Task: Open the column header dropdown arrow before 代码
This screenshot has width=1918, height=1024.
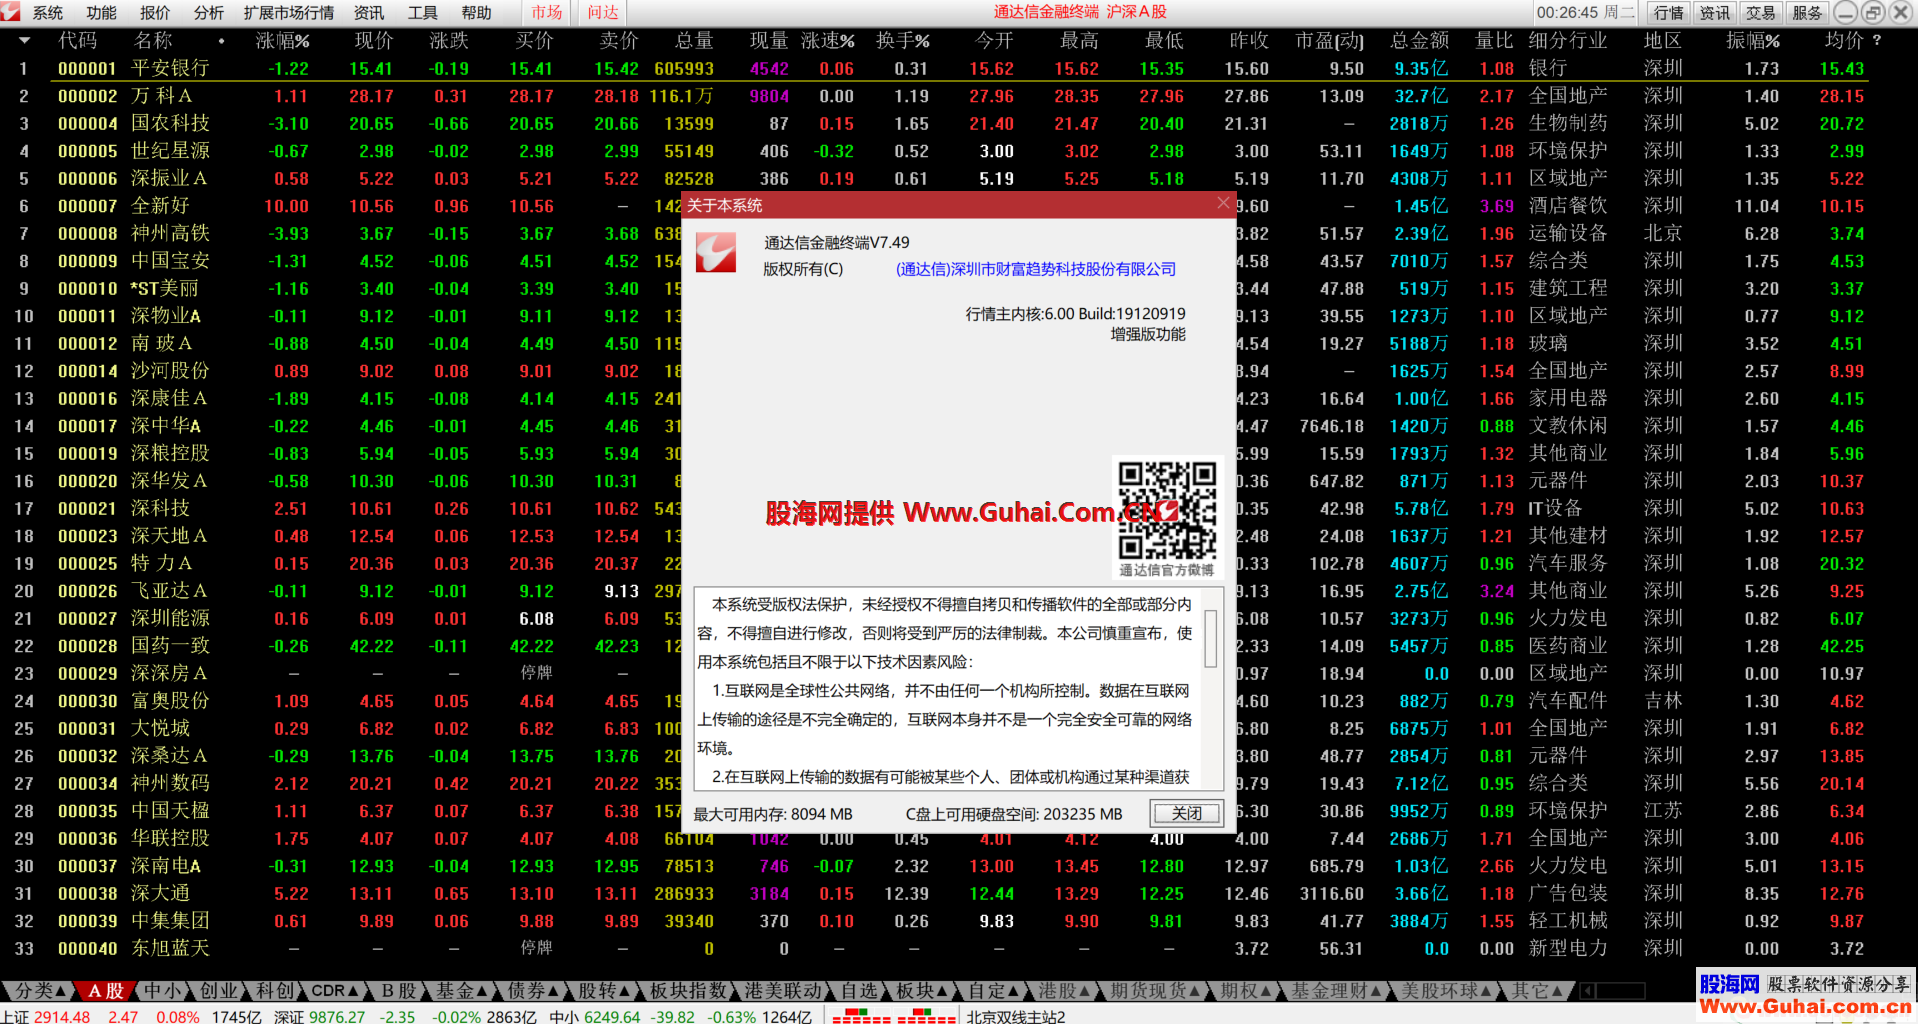Action: [24, 41]
